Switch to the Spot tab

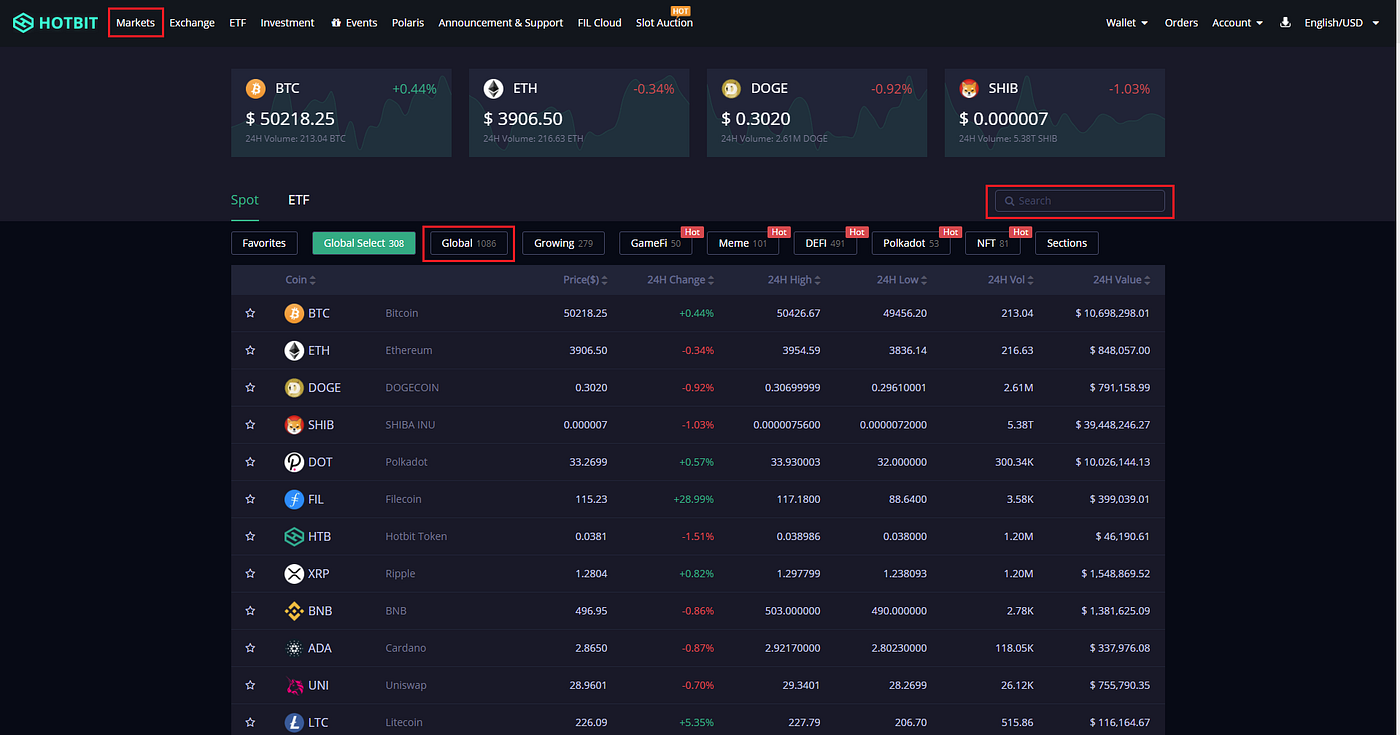(245, 200)
